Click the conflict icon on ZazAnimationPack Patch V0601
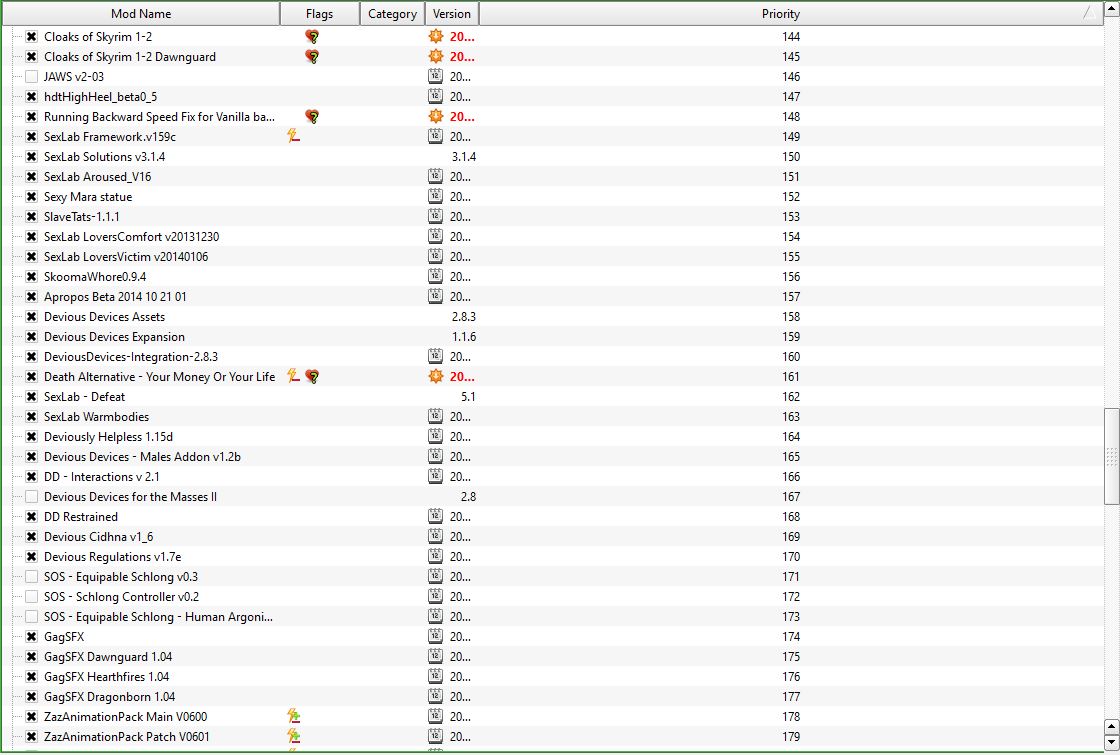Image resolution: width=1120 pixels, height=755 pixels. (294, 737)
